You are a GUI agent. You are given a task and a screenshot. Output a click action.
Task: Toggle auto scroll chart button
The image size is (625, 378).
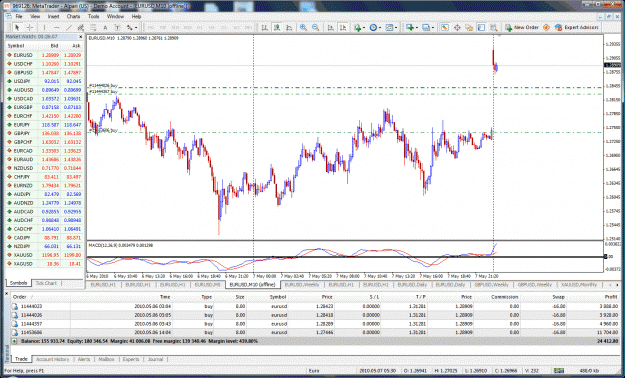(330, 28)
